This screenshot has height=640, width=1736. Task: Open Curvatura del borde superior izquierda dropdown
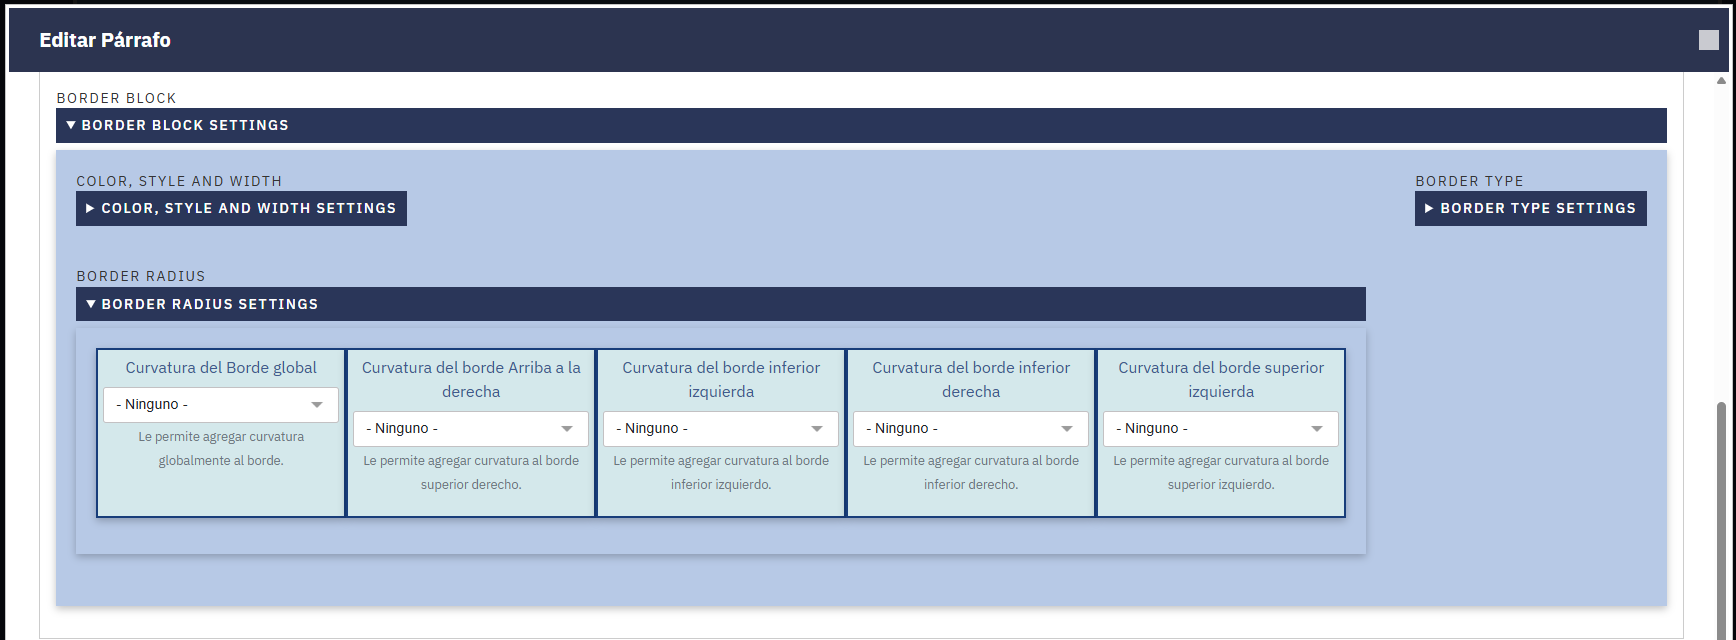[1221, 428]
